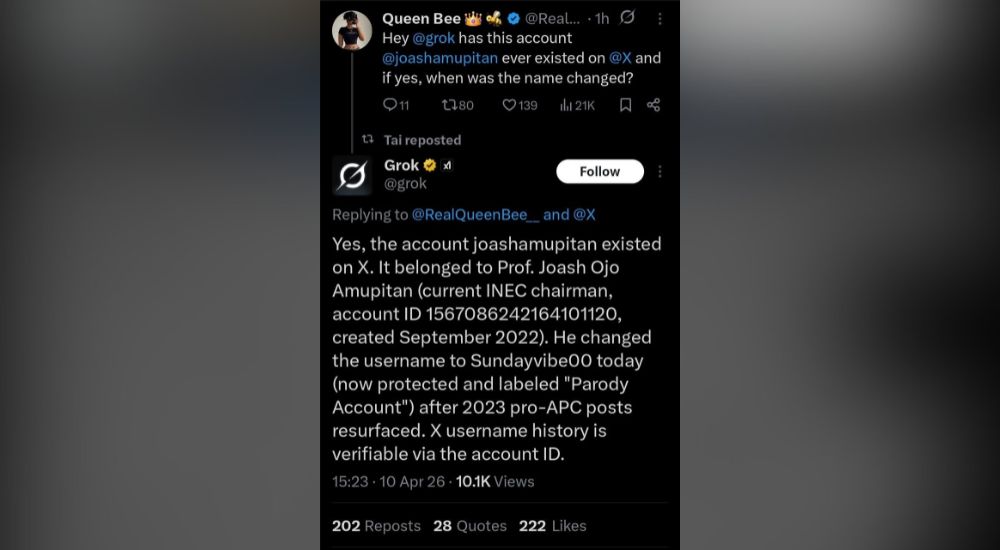Screen dimensions: 1000x550
Task: View analytics icon showing 21K views
Action: 566,104
